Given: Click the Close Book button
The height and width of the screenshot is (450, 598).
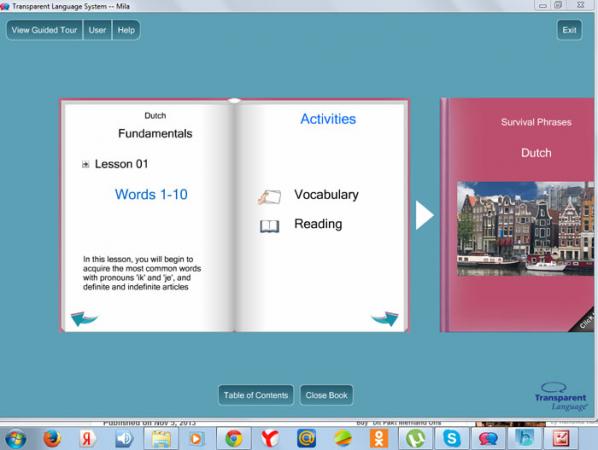Looking at the screenshot, I should 326,395.
